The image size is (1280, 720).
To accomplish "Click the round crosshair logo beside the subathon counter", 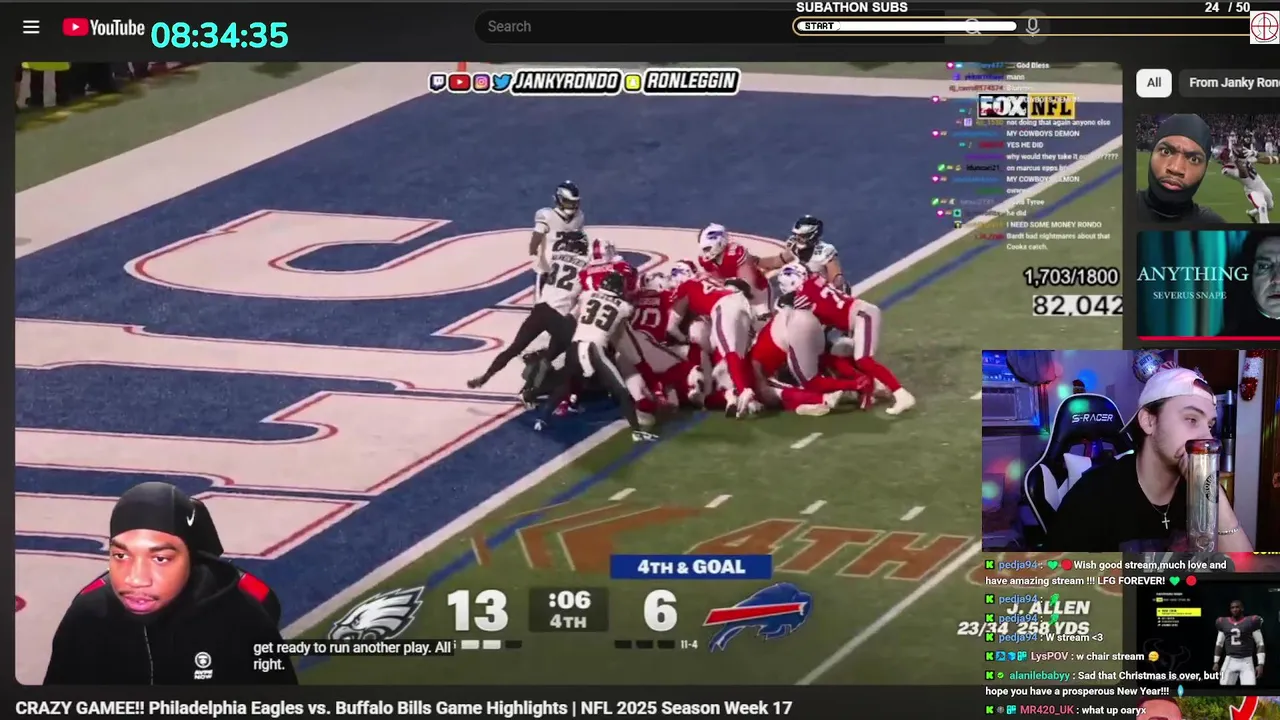I will point(1264,28).
